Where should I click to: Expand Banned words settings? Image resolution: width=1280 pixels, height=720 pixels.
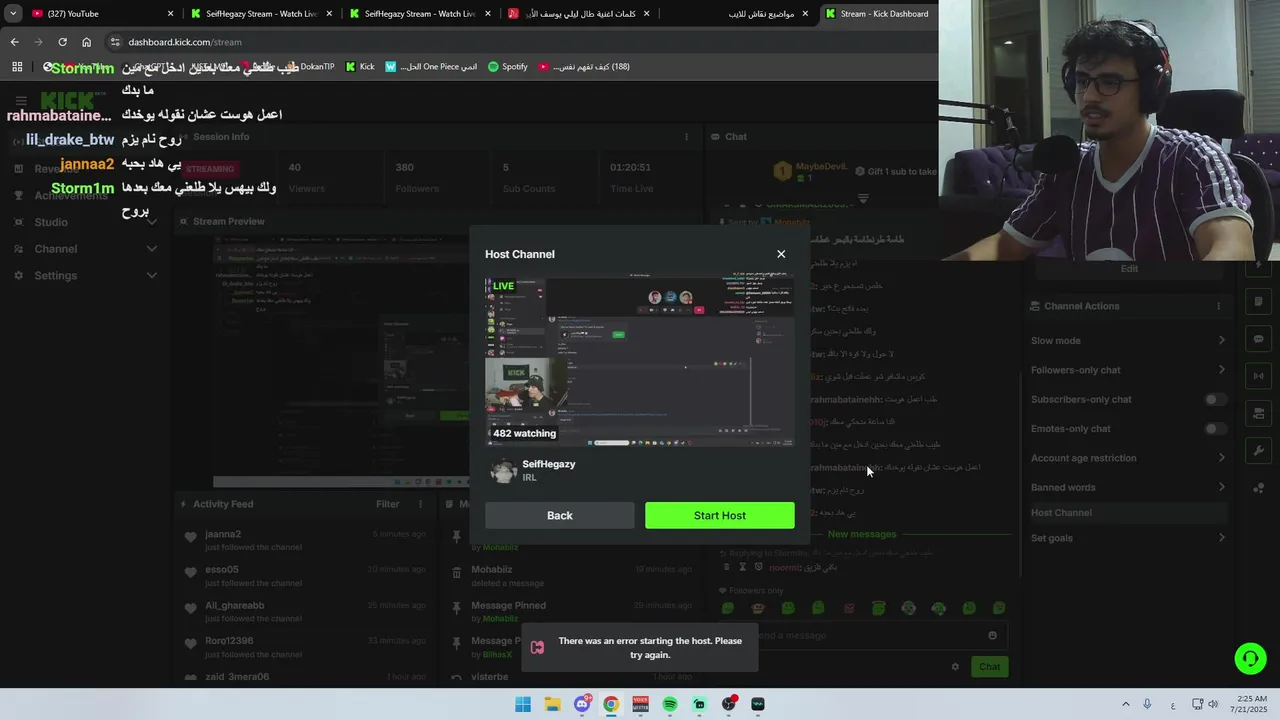[x=1128, y=487]
